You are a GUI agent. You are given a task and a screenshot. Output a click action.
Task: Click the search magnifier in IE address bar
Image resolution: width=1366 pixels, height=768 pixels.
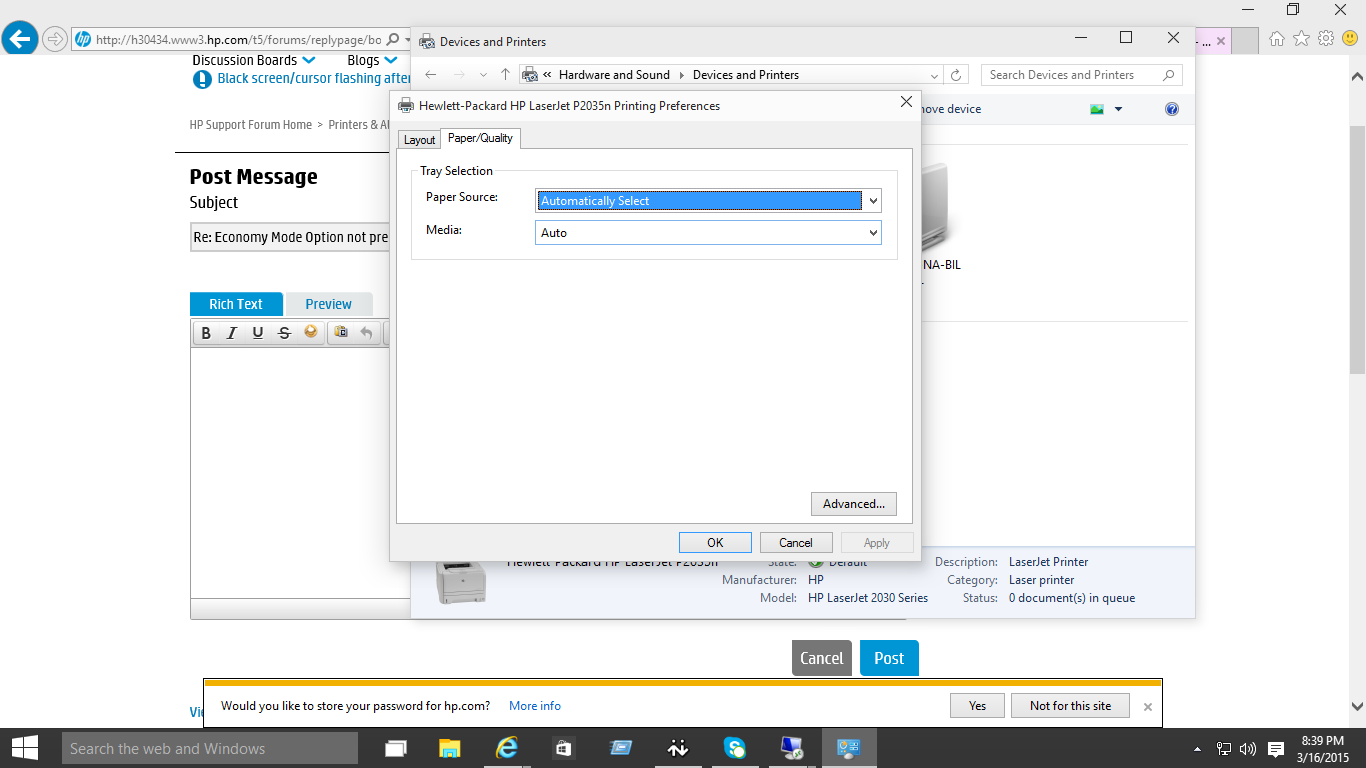click(393, 40)
